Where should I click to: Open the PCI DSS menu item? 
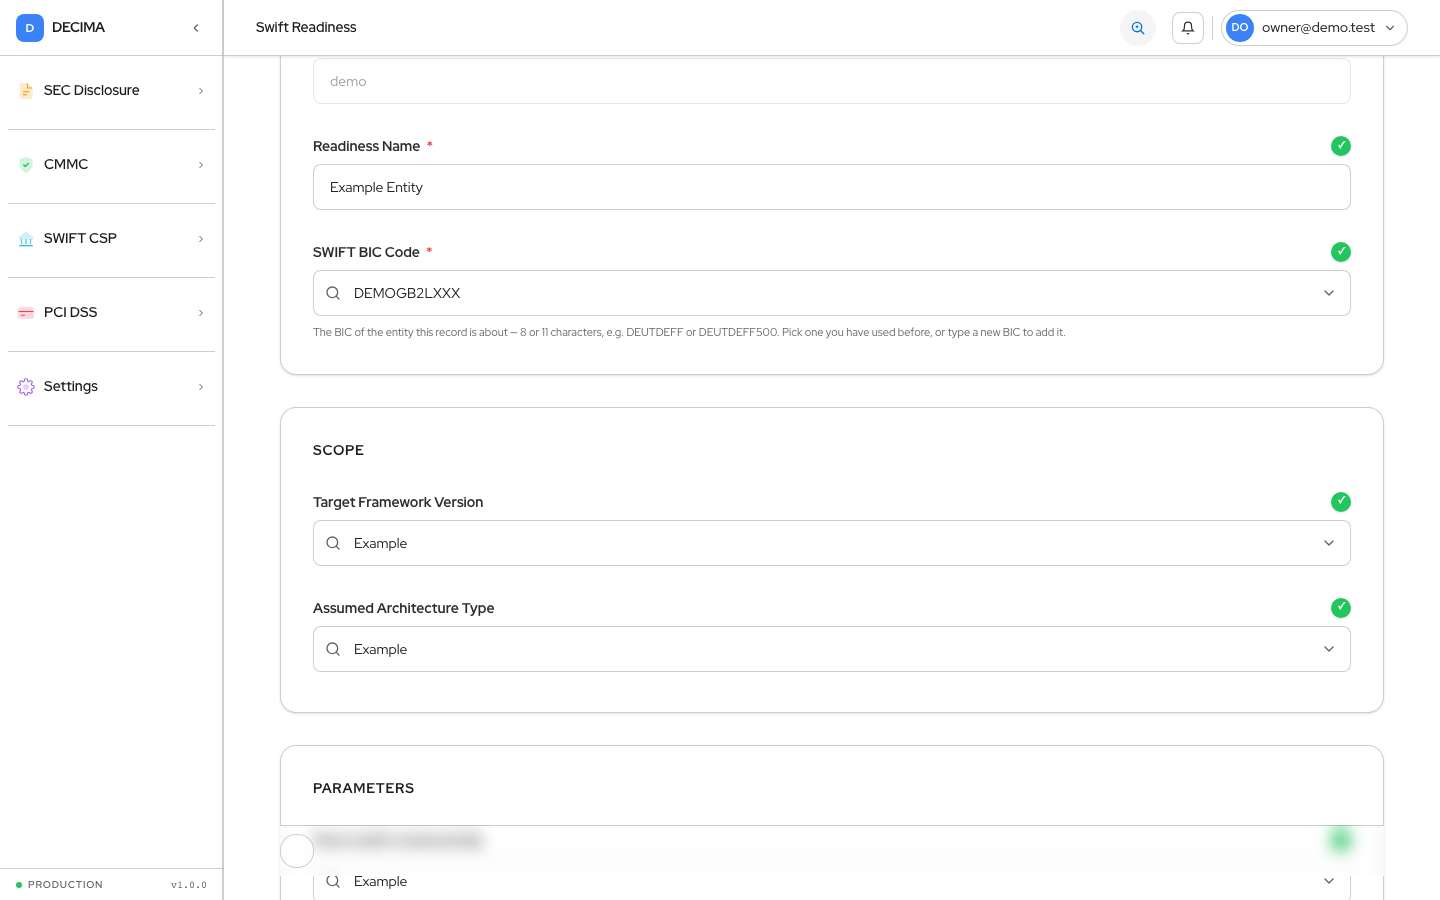pos(111,313)
